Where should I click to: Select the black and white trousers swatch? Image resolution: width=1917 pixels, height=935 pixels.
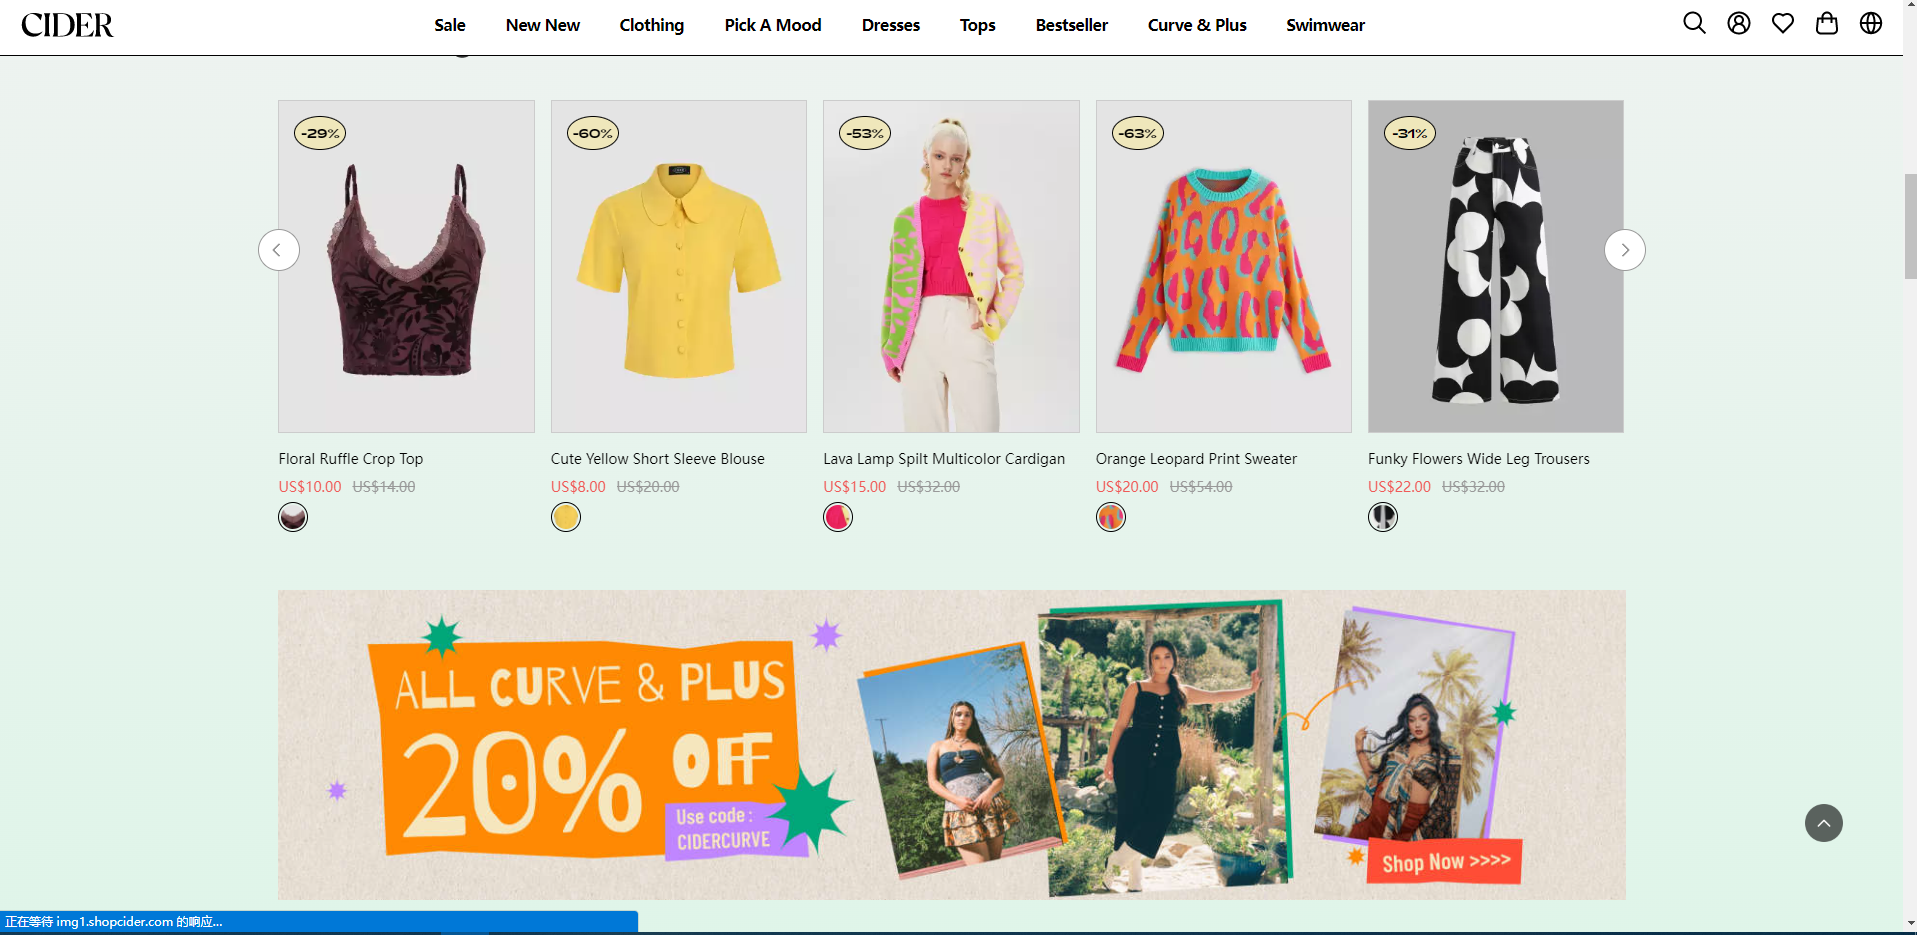1383,517
